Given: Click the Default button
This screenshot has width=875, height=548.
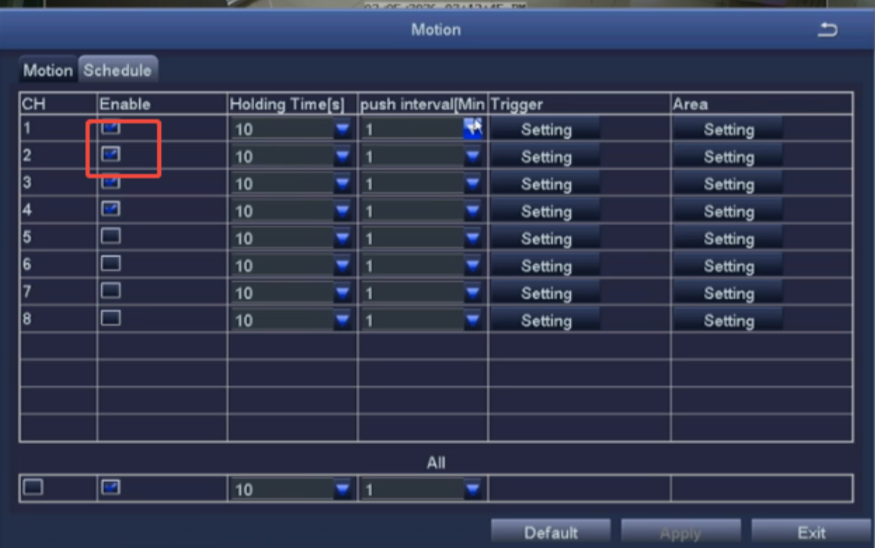Looking at the screenshot, I should [x=551, y=533].
